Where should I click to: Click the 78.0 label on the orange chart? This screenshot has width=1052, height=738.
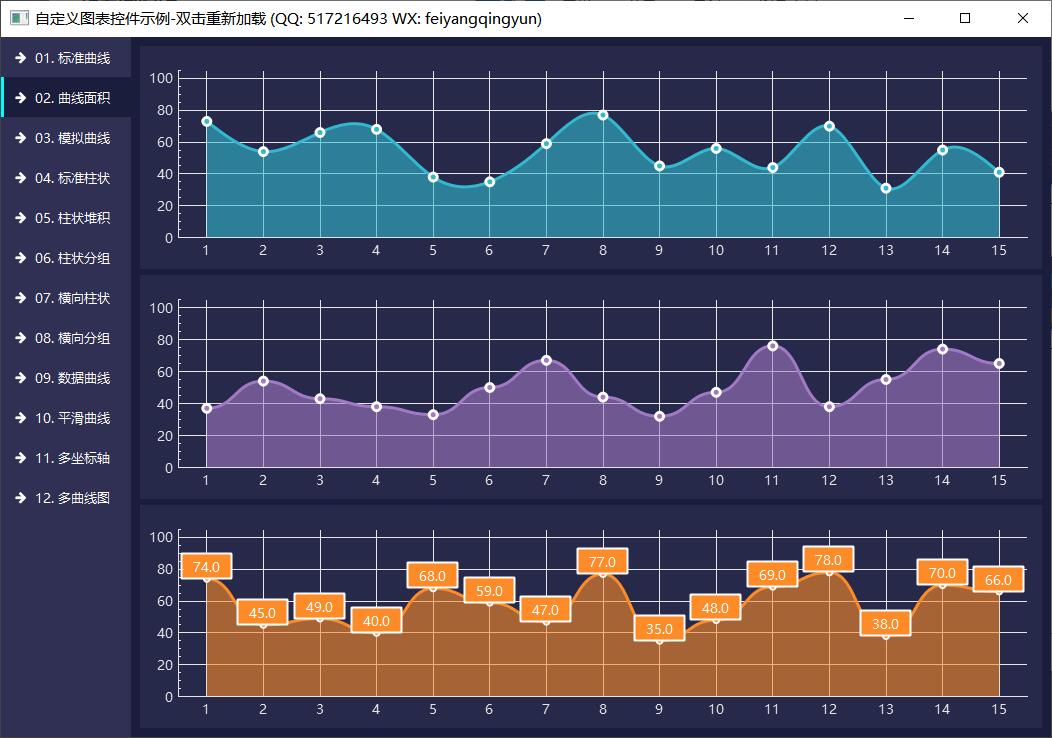click(x=828, y=559)
